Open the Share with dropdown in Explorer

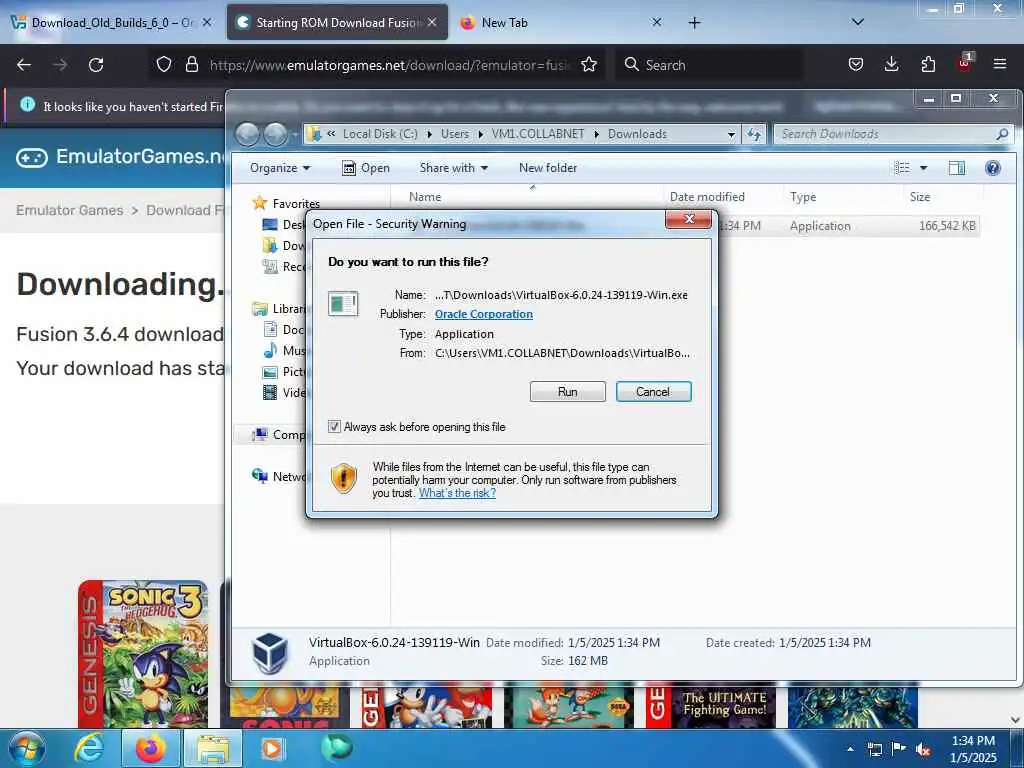click(x=453, y=168)
